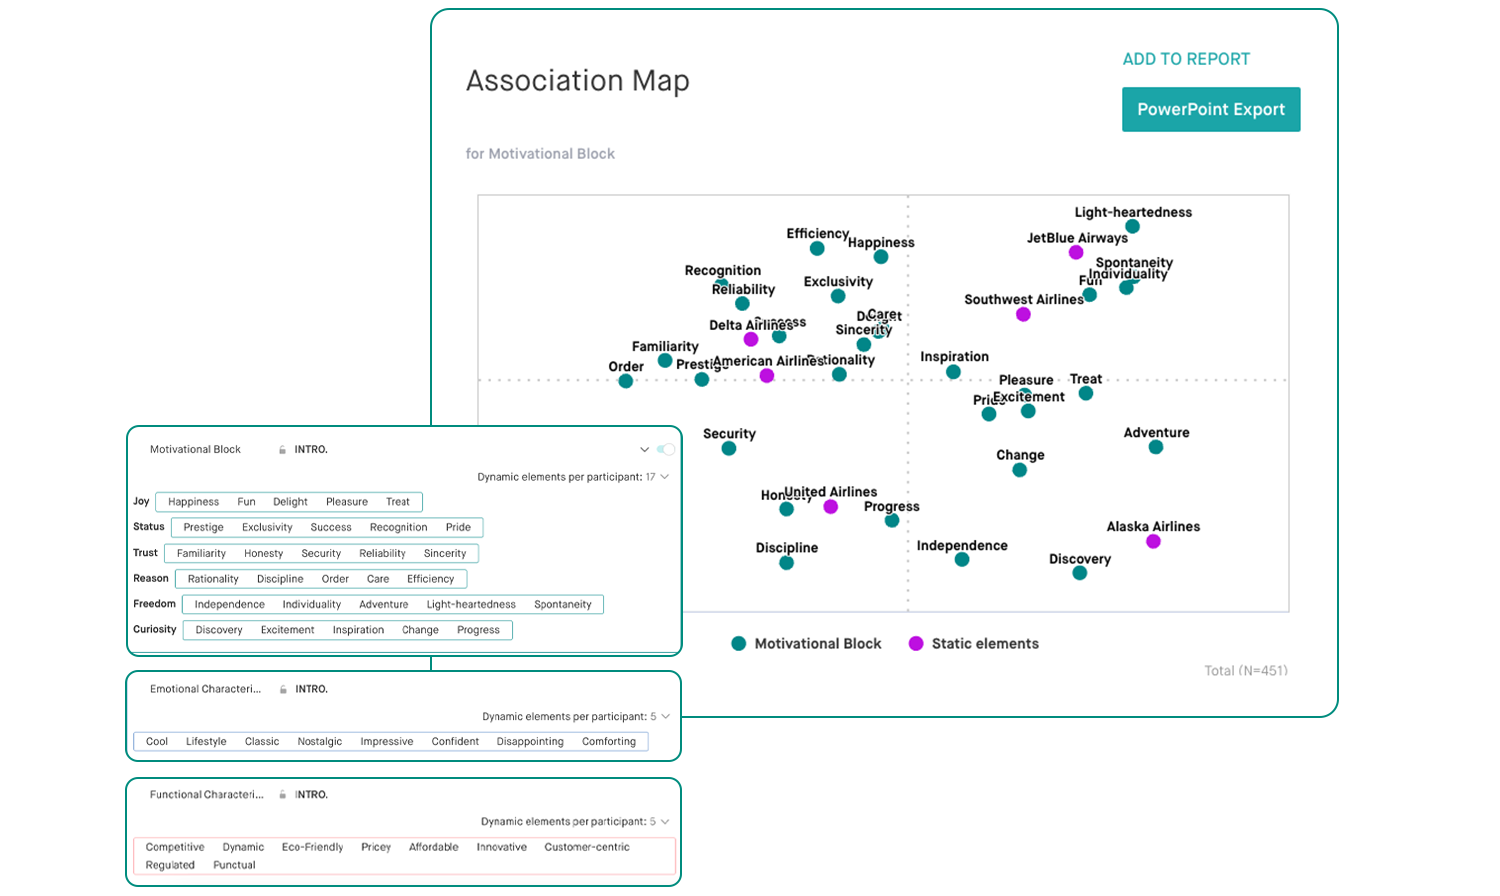Click the Order dot on the chart

coord(626,381)
